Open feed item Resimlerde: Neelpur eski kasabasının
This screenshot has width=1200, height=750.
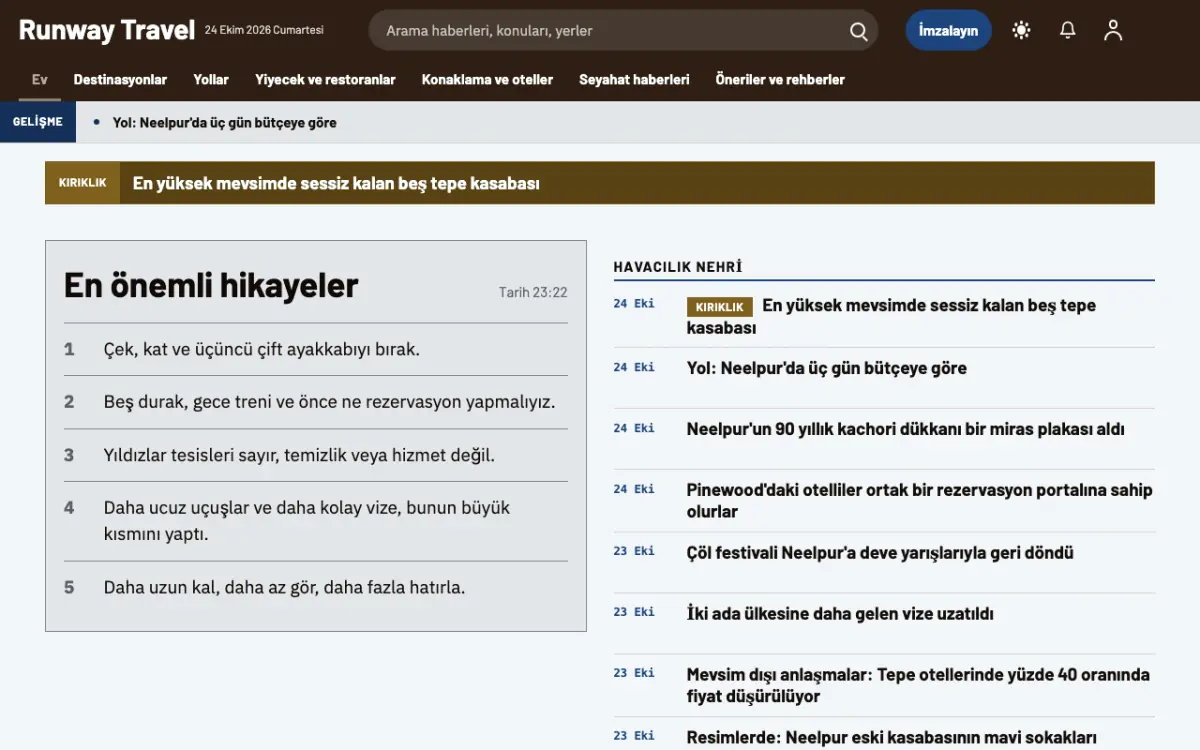[x=892, y=738]
